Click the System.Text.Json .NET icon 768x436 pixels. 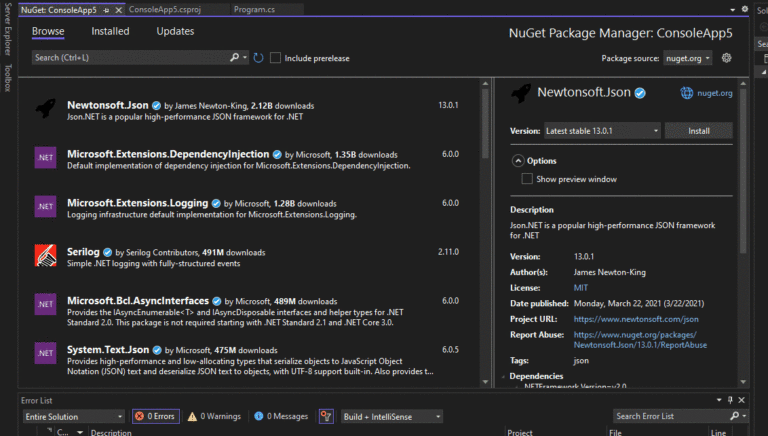[x=45, y=352]
